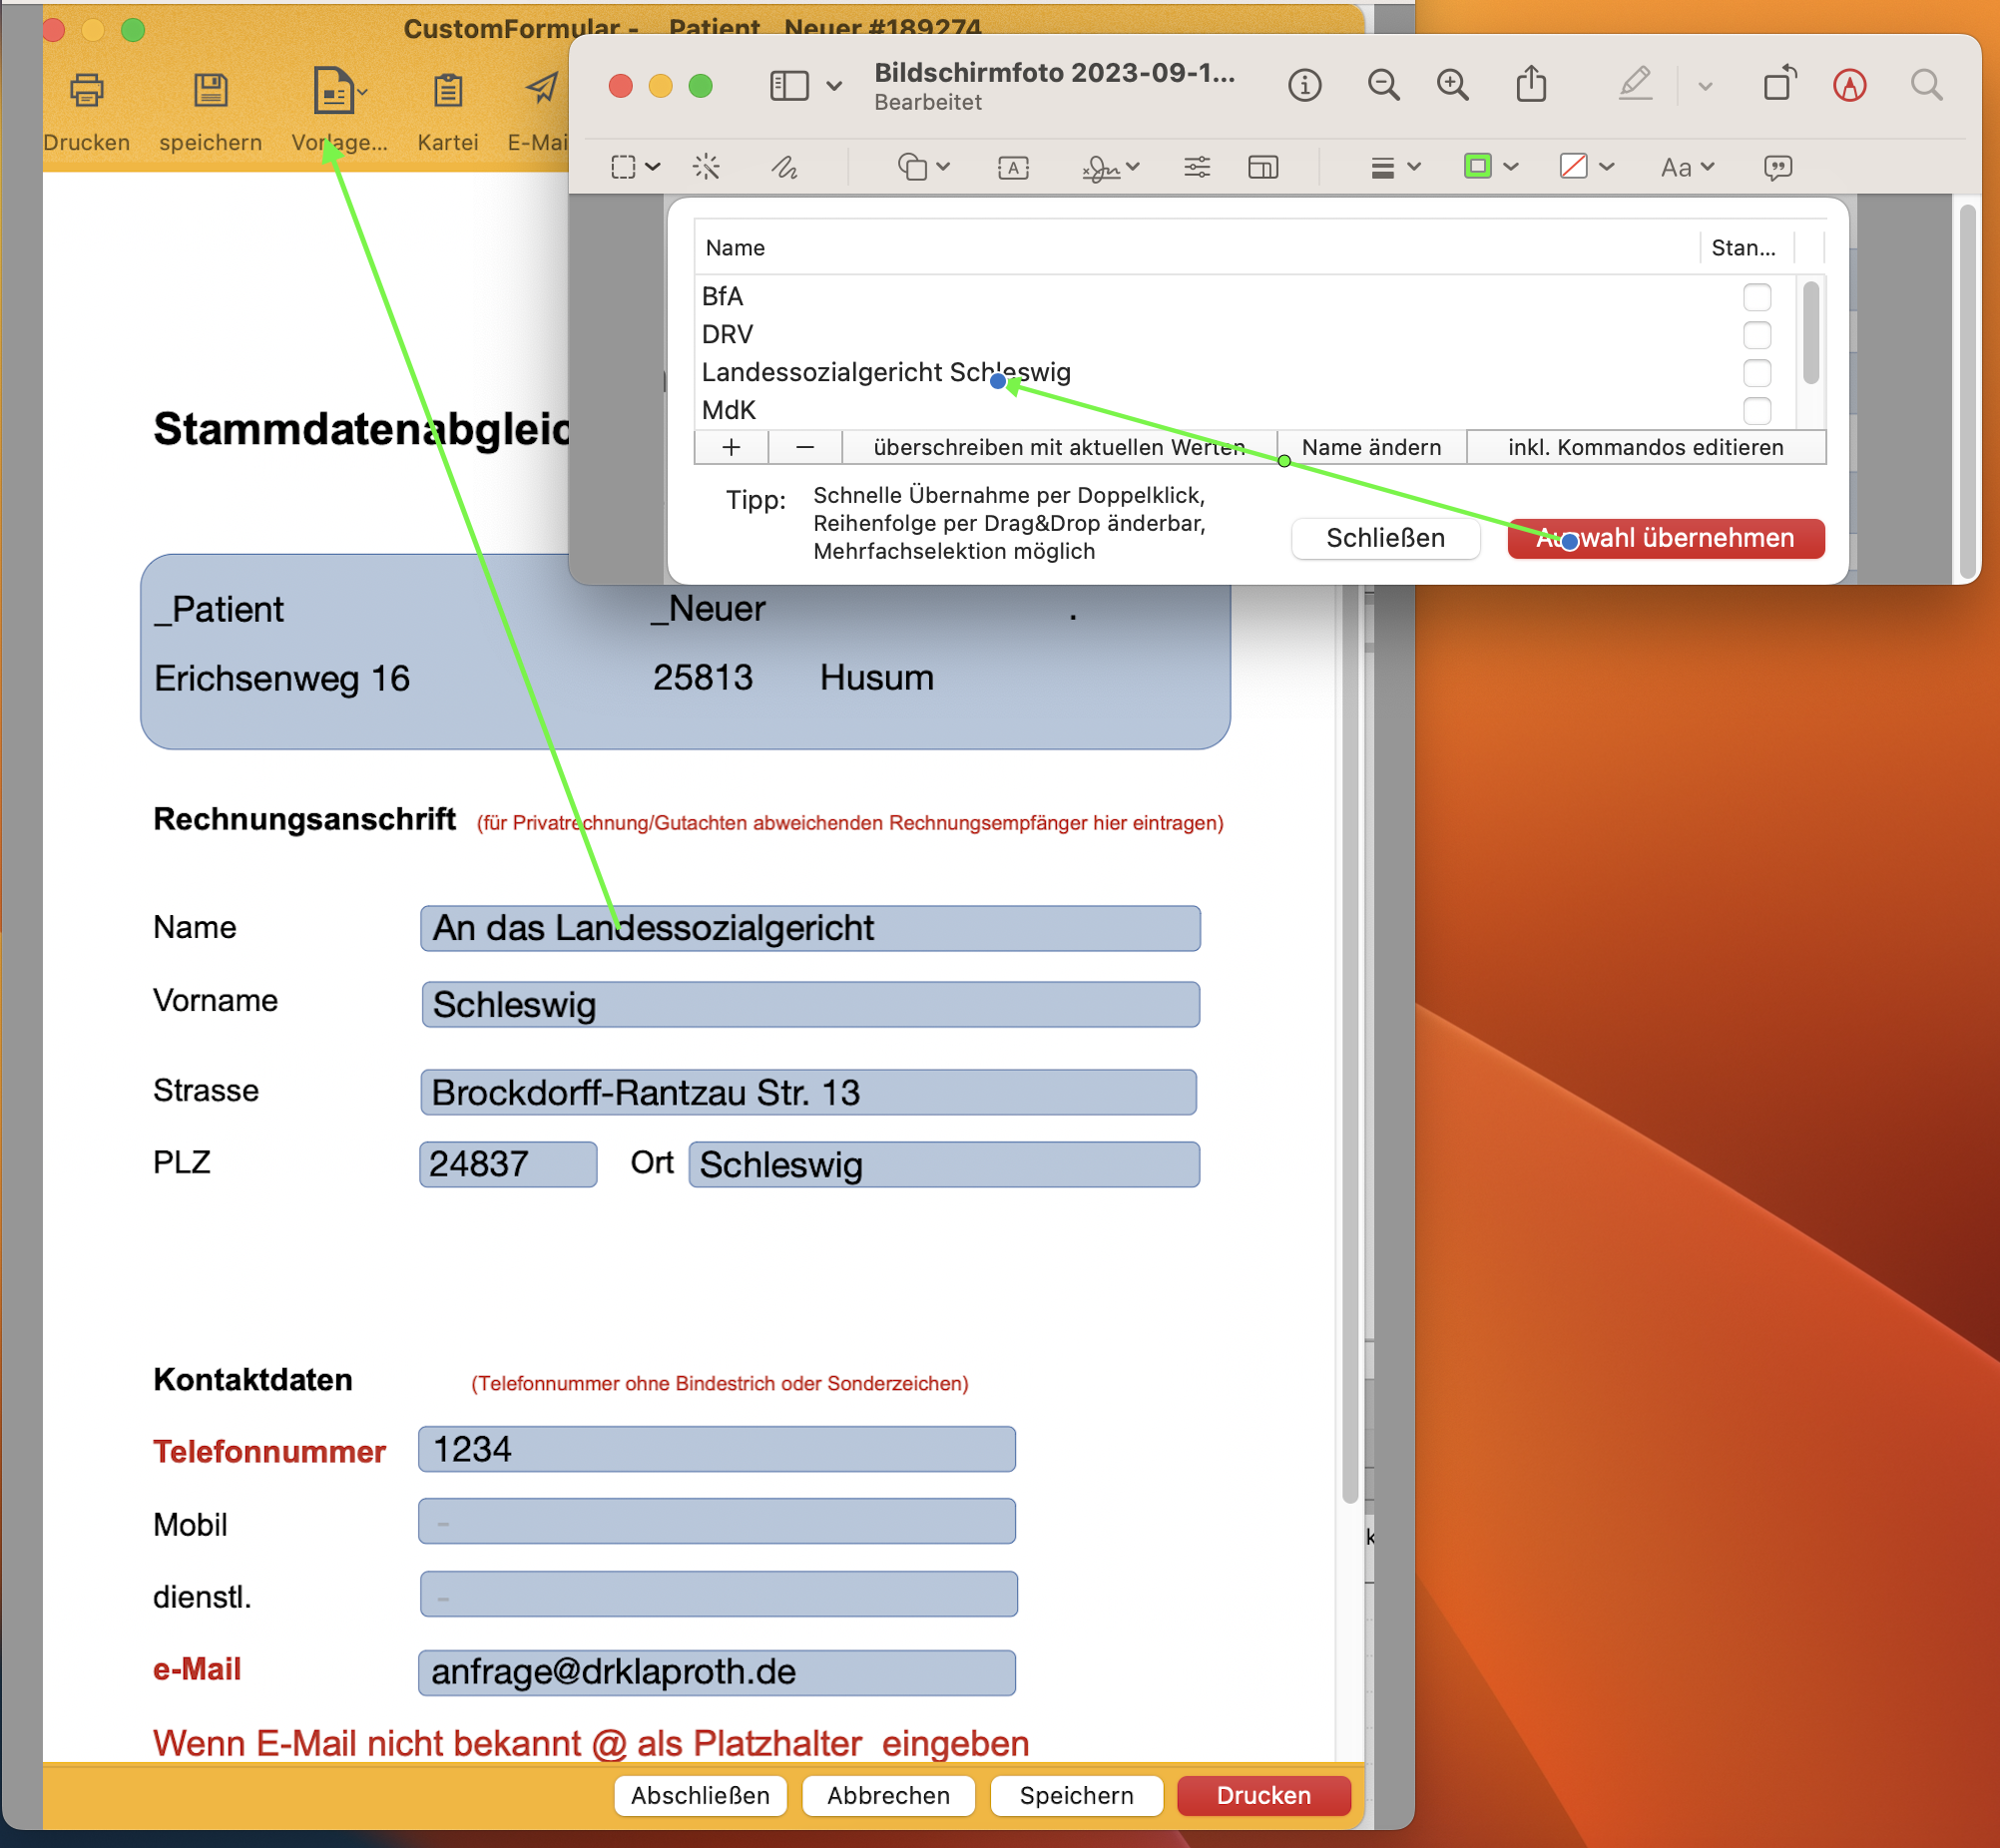The image size is (2000, 1848).
Task: Click the green border color swatch
Action: pos(1477,166)
